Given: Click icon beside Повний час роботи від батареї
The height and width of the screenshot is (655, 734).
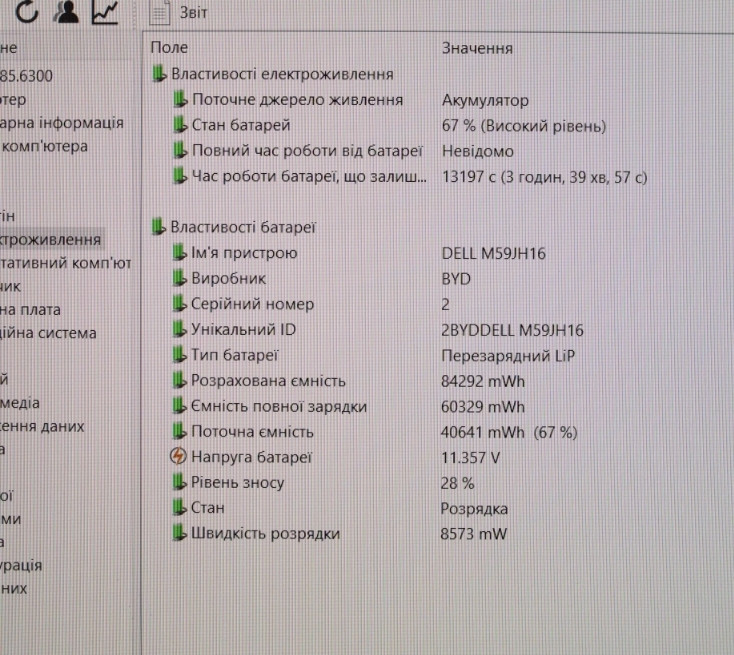Looking at the screenshot, I should pyautogui.click(x=180, y=150).
